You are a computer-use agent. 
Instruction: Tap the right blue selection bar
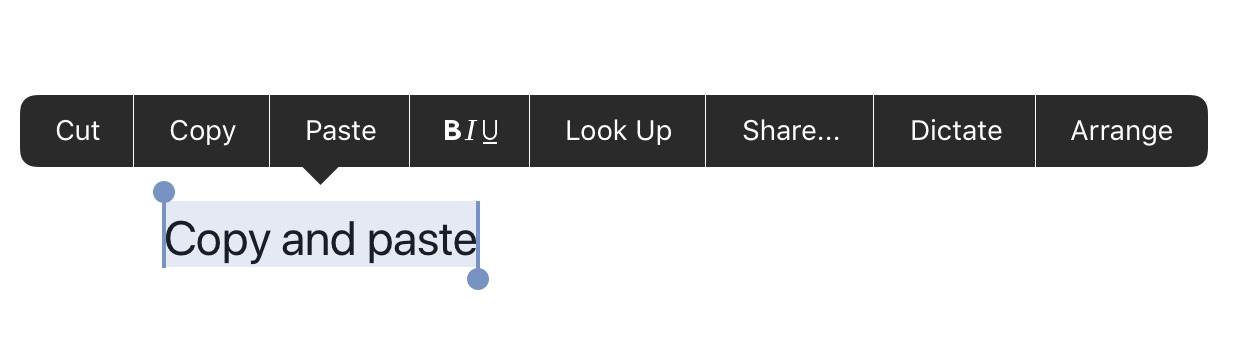click(478, 235)
